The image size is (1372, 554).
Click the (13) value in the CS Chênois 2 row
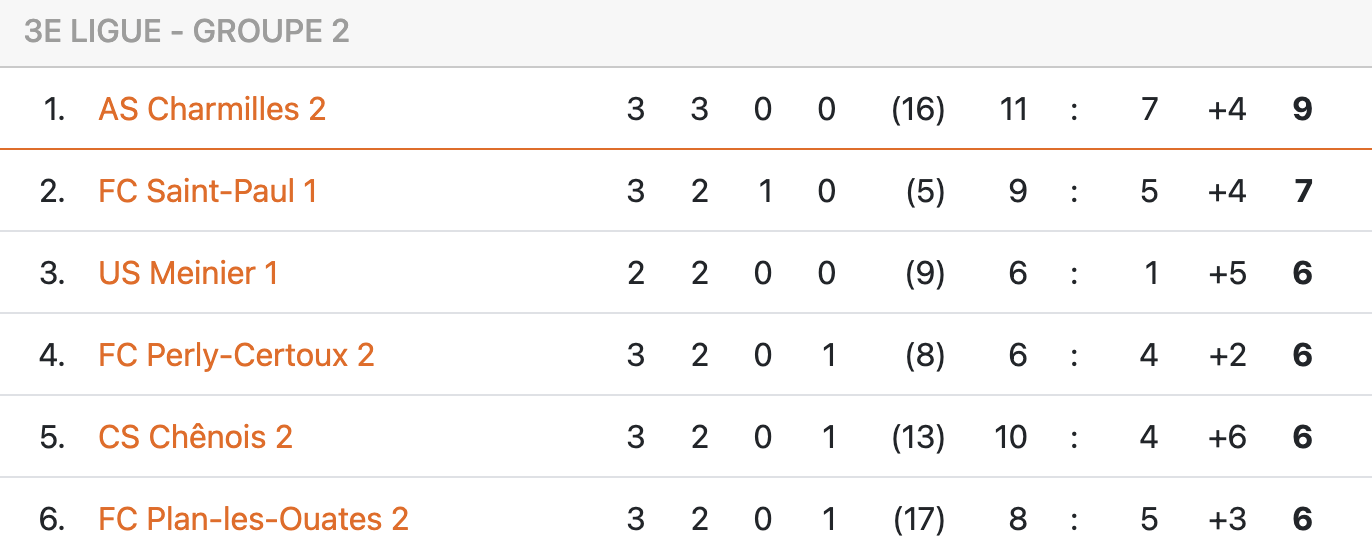pos(918,437)
